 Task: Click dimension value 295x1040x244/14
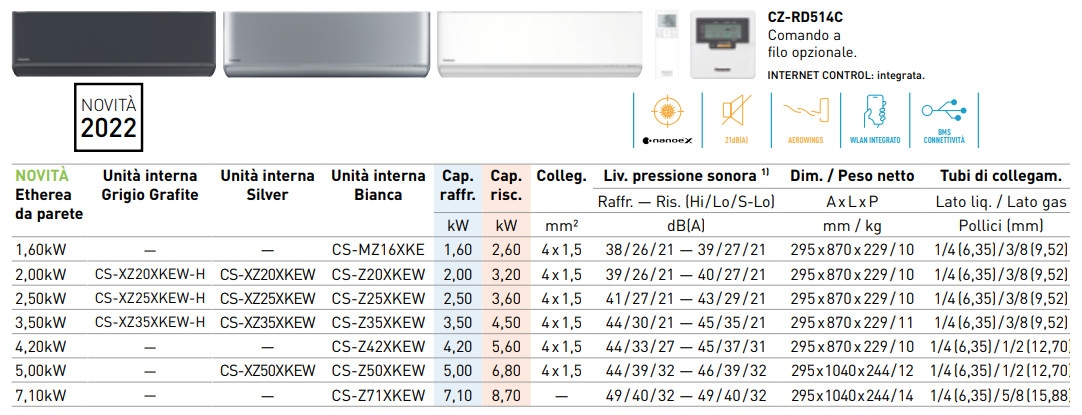pos(852,396)
